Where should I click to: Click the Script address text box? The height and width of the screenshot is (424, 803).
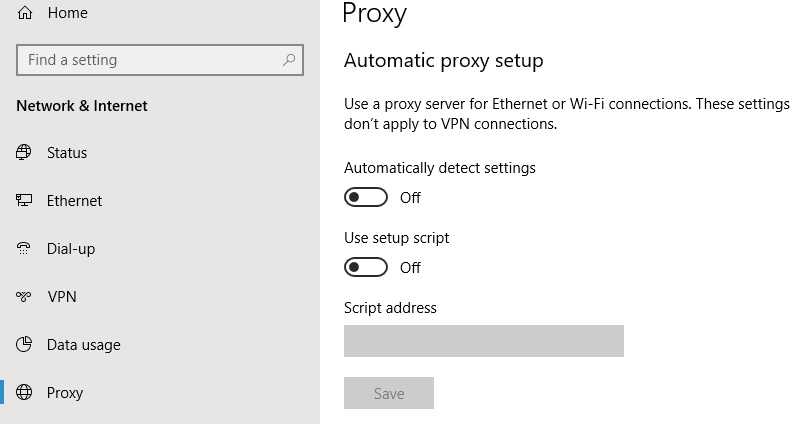click(483, 341)
